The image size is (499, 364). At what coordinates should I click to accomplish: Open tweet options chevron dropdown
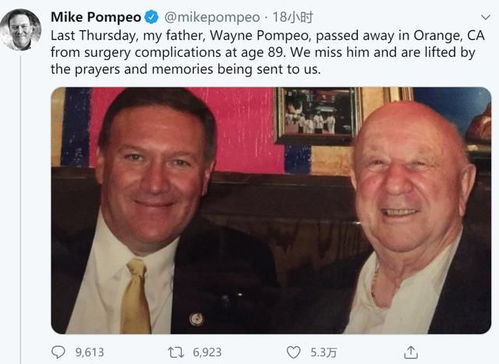[x=486, y=17]
